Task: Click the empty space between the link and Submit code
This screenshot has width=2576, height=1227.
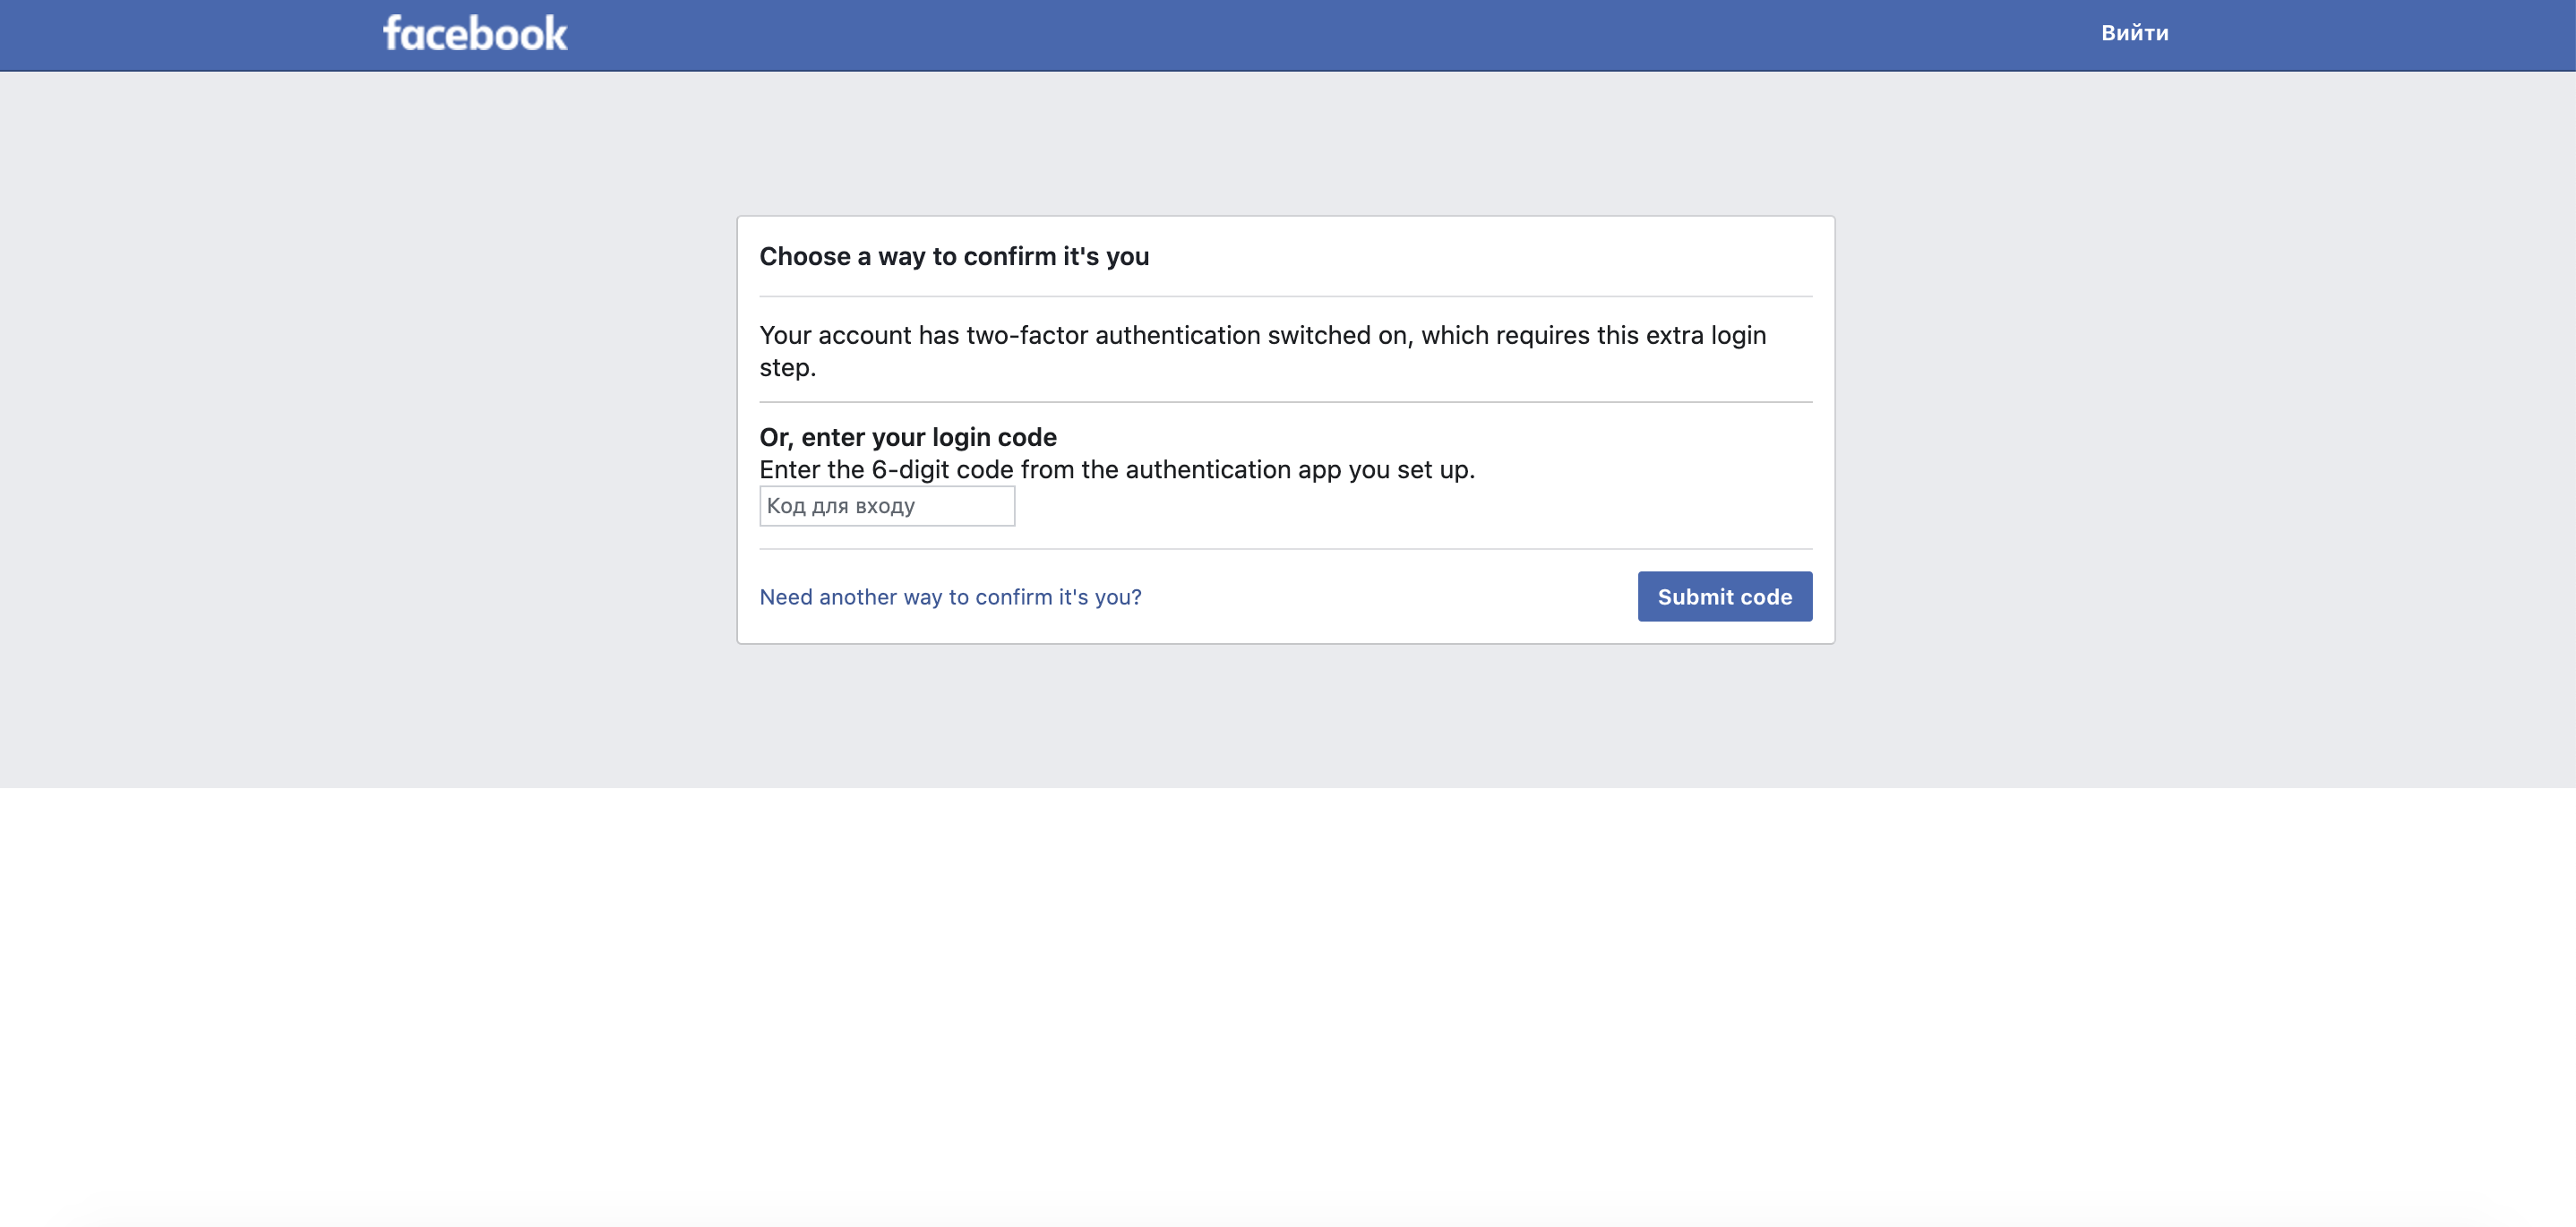Action: coord(1390,597)
